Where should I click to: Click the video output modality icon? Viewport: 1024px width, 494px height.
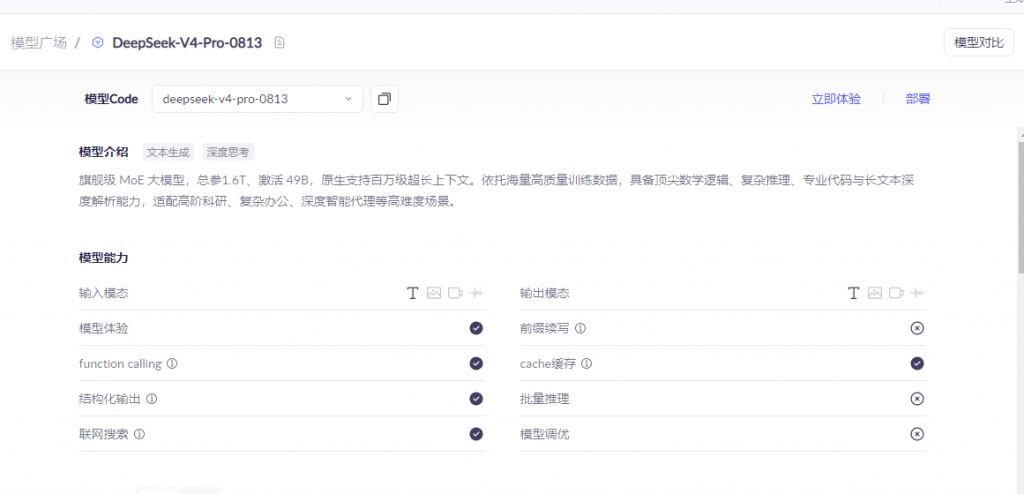click(896, 293)
